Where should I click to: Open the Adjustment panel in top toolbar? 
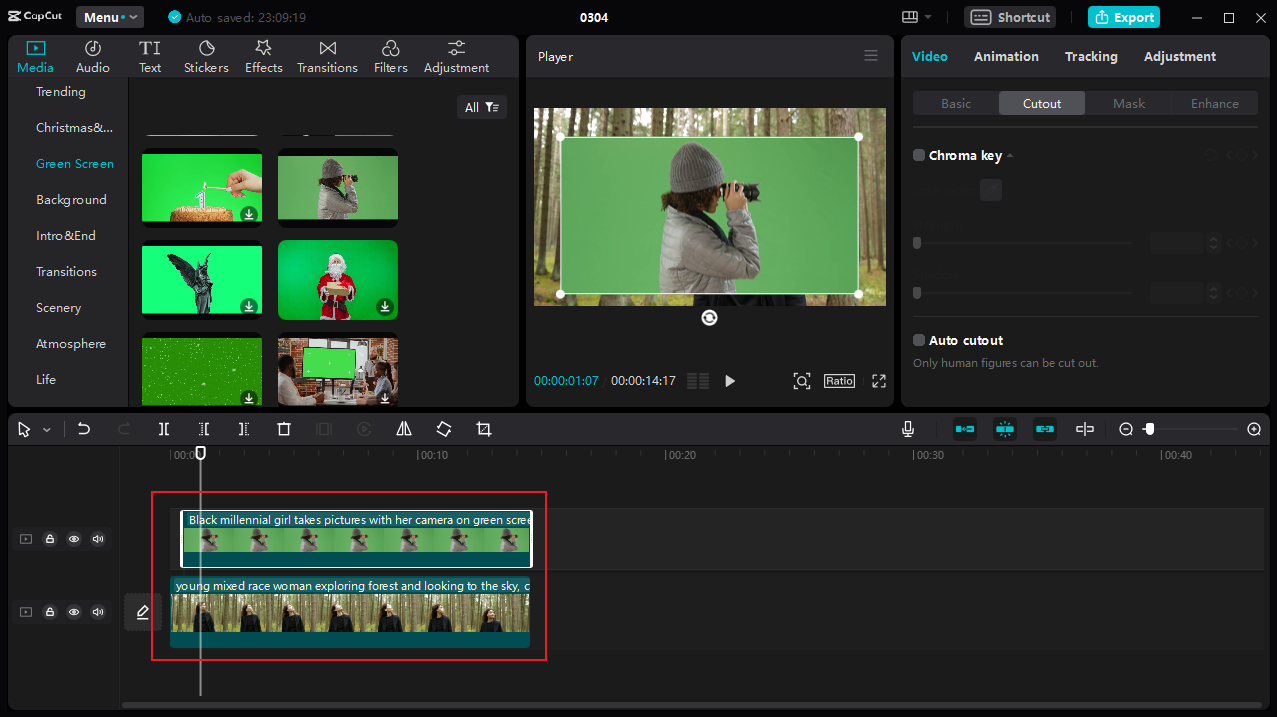pyautogui.click(x=456, y=57)
